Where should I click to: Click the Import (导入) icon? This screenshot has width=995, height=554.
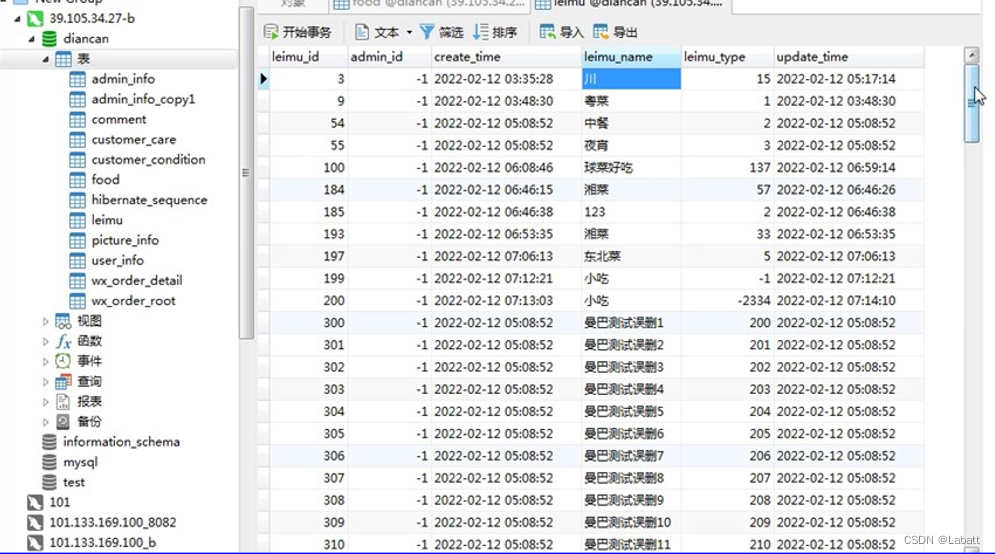click(x=547, y=32)
